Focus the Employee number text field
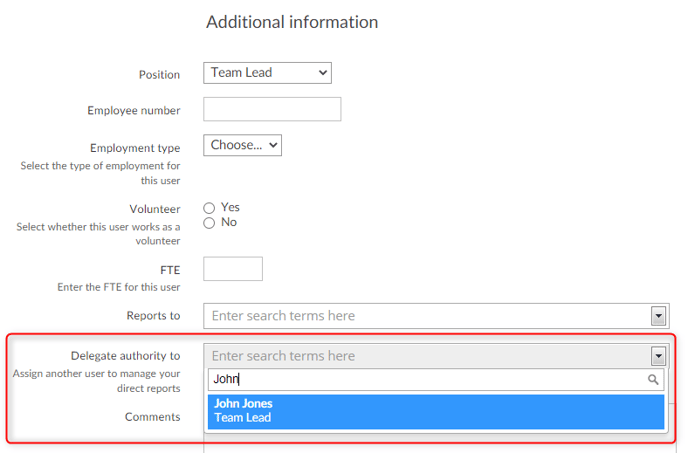This screenshot has height=453, width=688. (x=272, y=109)
